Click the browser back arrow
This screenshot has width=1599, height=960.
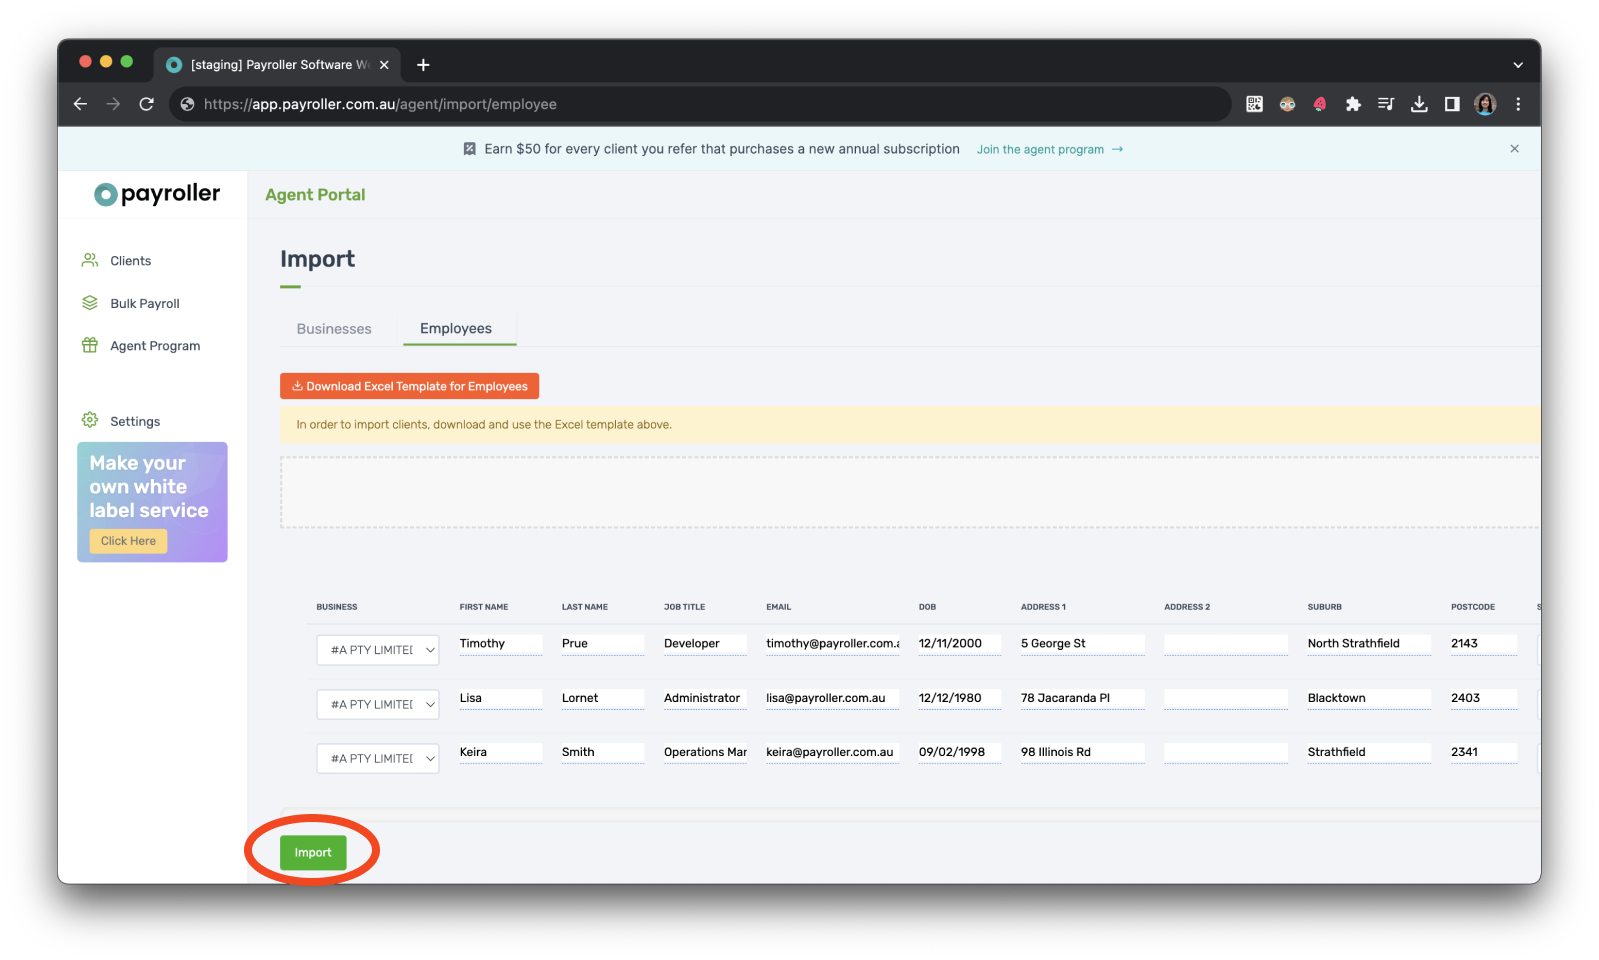pos(81,104)
